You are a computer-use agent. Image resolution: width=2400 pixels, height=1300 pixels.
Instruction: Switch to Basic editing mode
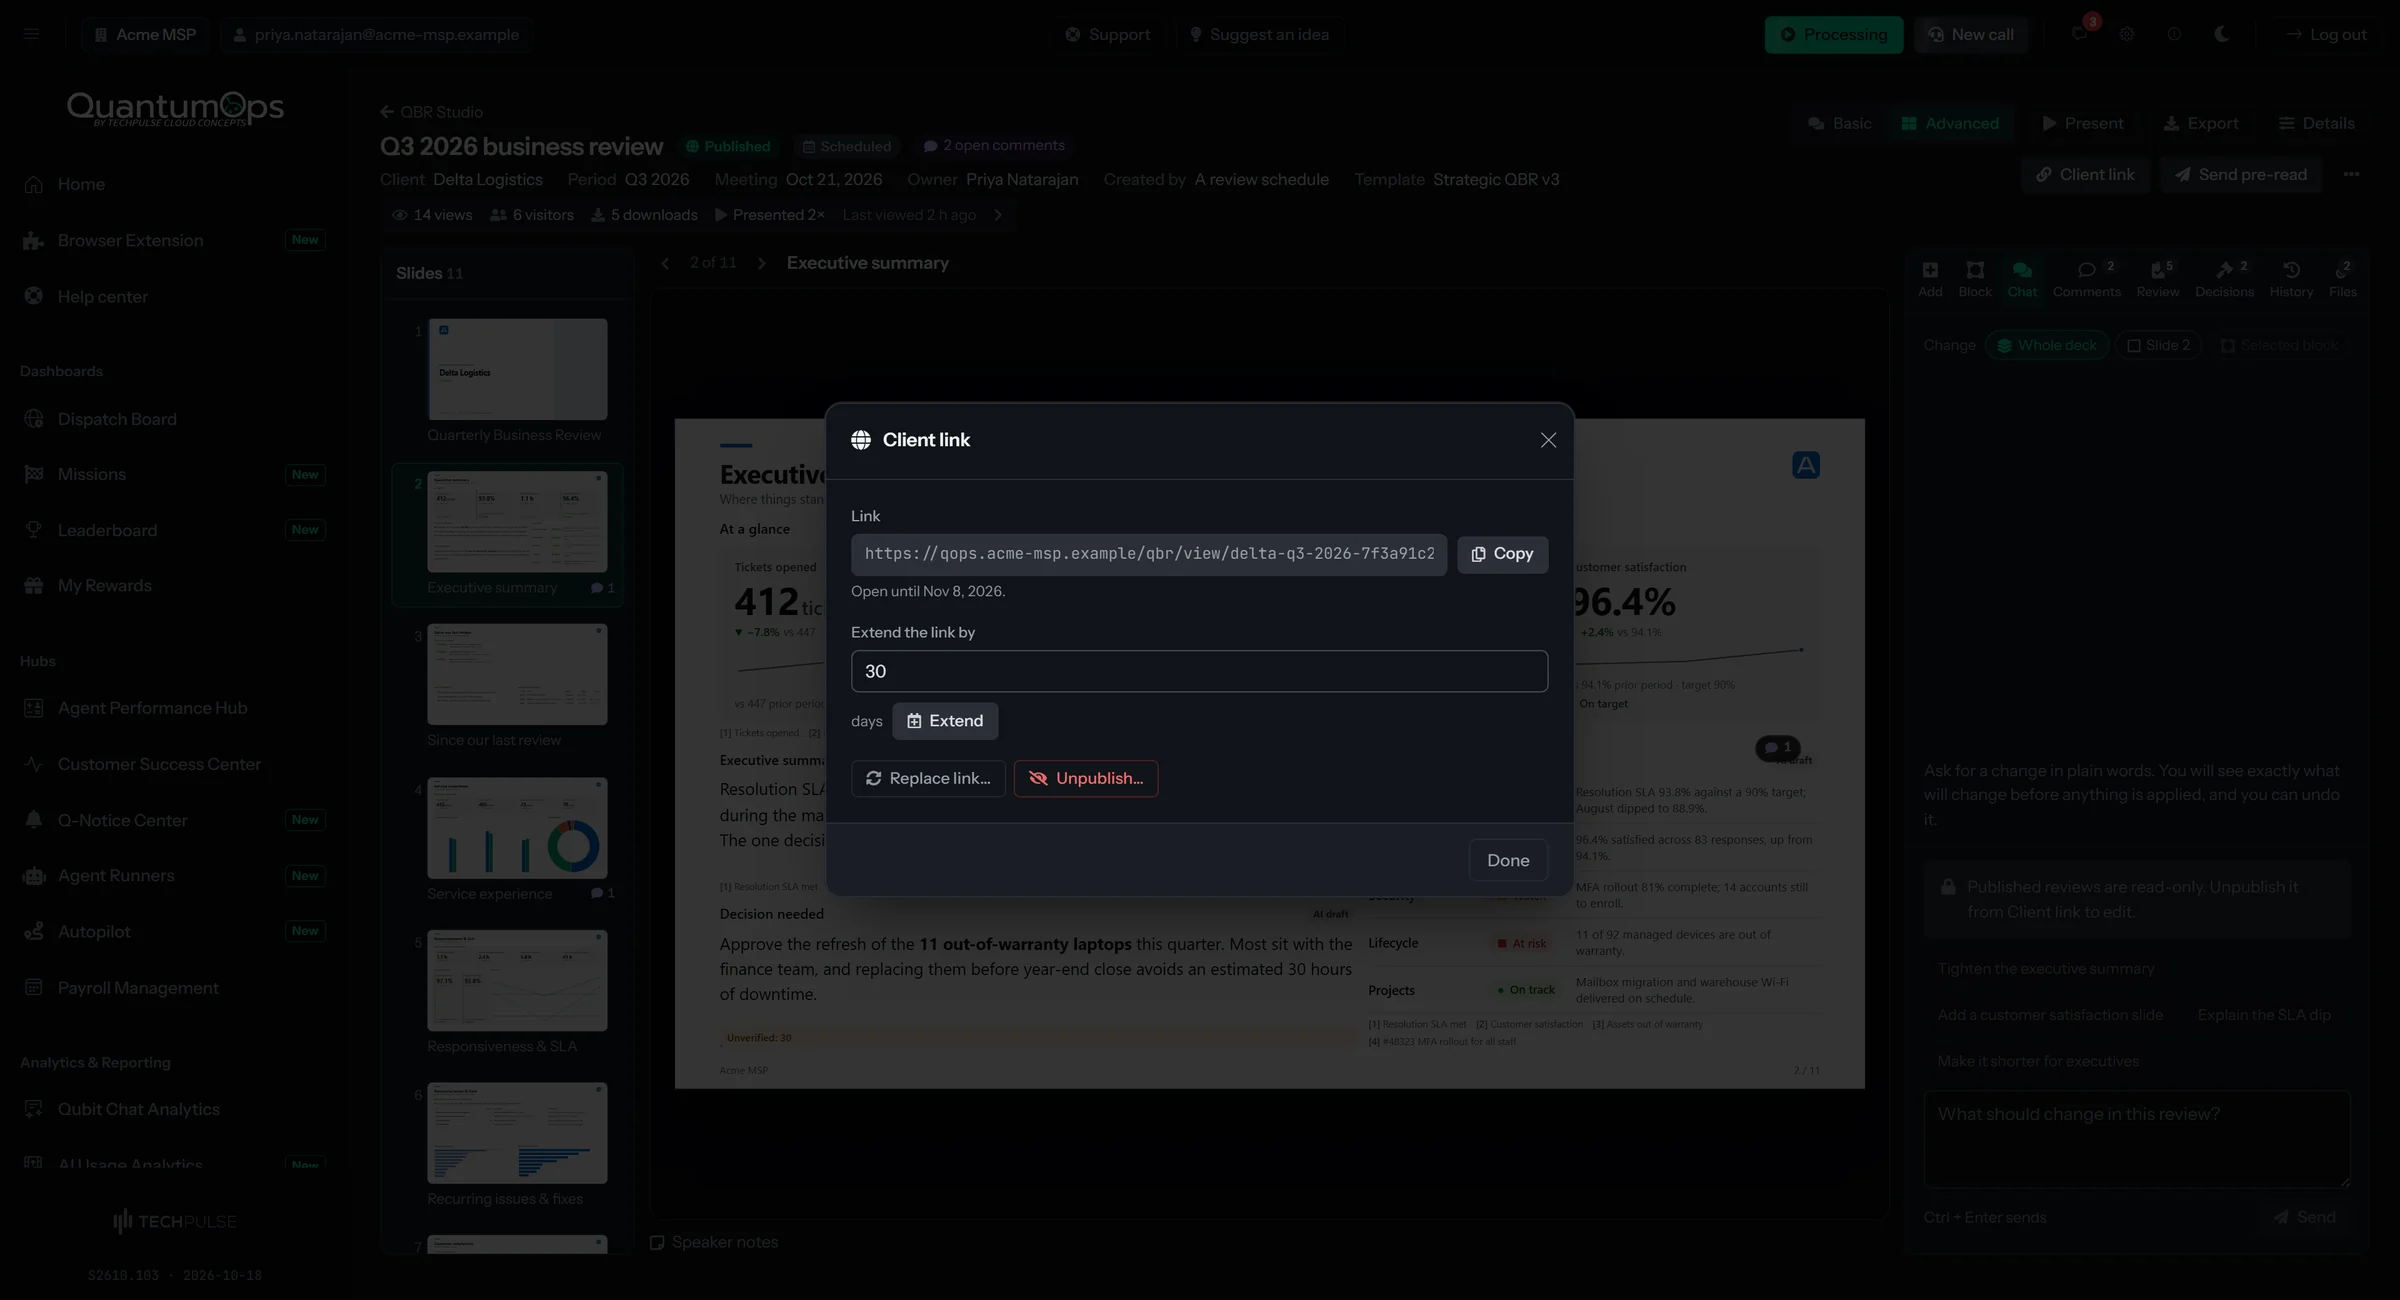click(x=1840, y=123)
